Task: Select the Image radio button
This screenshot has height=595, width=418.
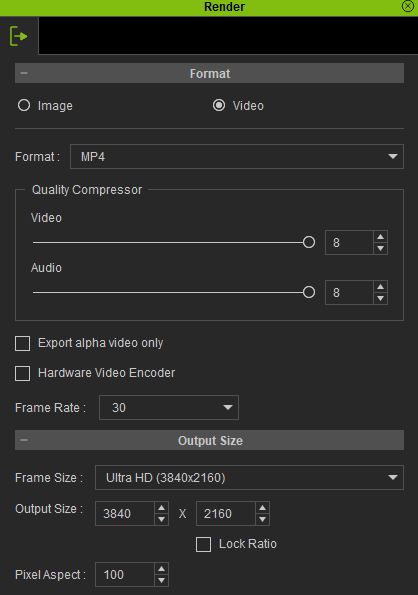Action: (x=24, y=105)
